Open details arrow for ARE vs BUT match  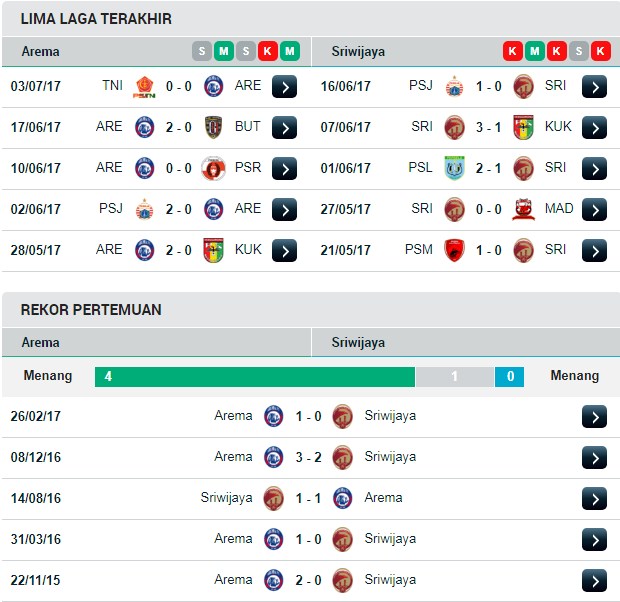[284, 127]
